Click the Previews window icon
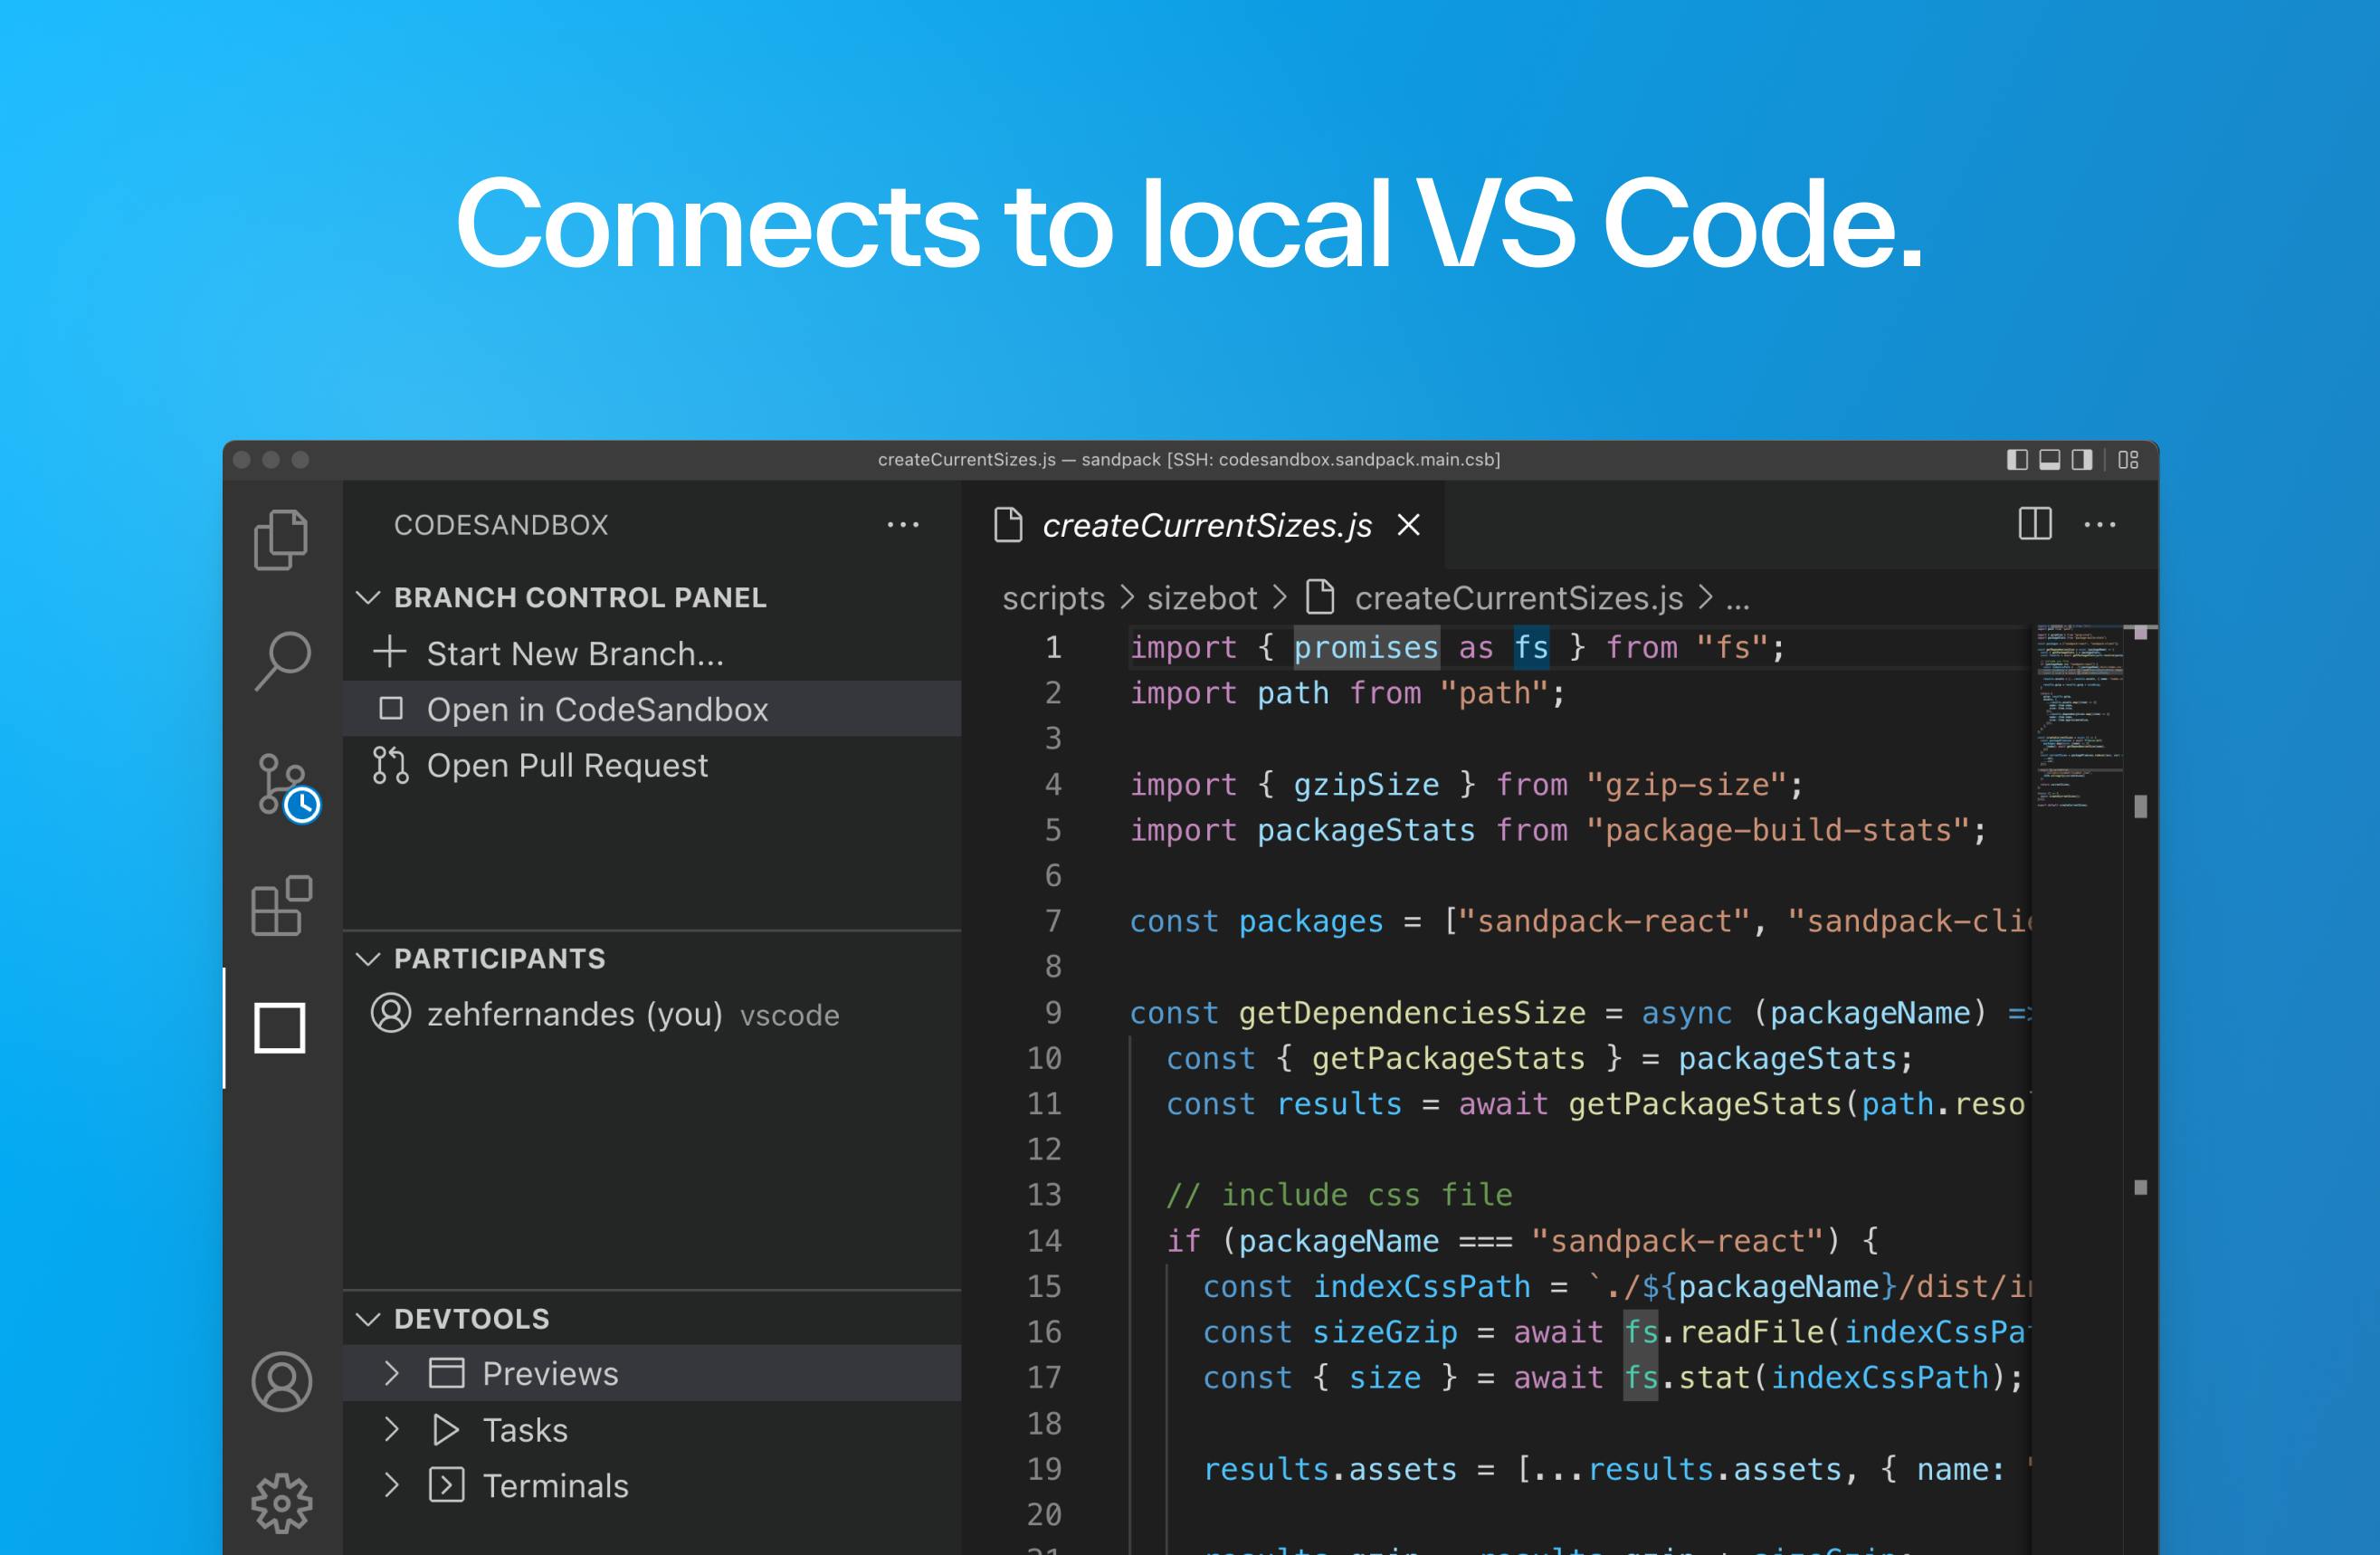The width and height of the screenshot is (2380, 1555). point(446,1373)
